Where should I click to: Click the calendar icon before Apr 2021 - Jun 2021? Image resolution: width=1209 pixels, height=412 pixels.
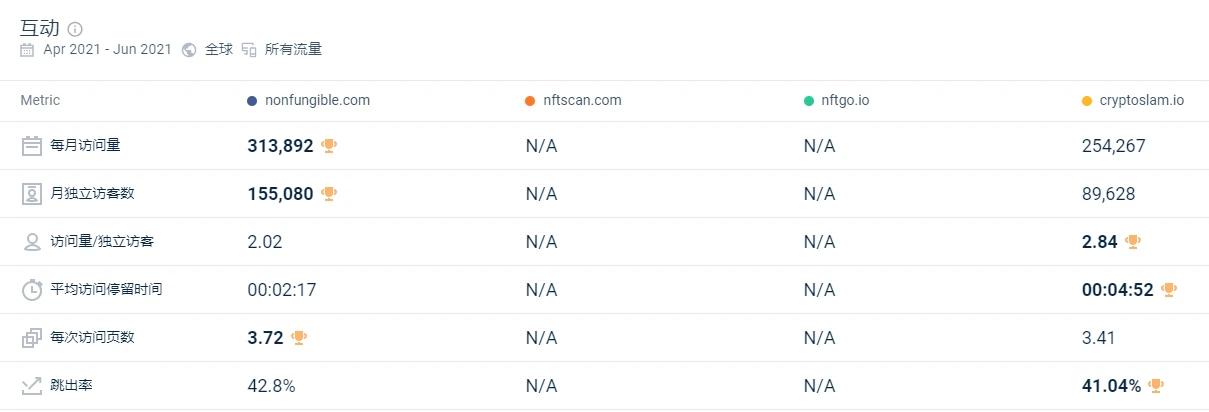pos(27,49)
